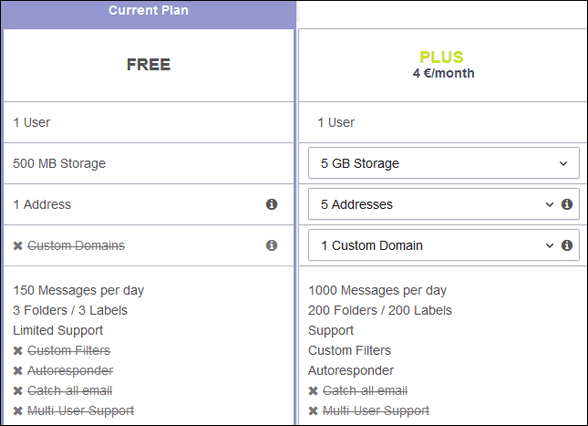Click X icon before Custom Domains in Free plan
This screenshot has height=426, width=588.
point(18,246)
